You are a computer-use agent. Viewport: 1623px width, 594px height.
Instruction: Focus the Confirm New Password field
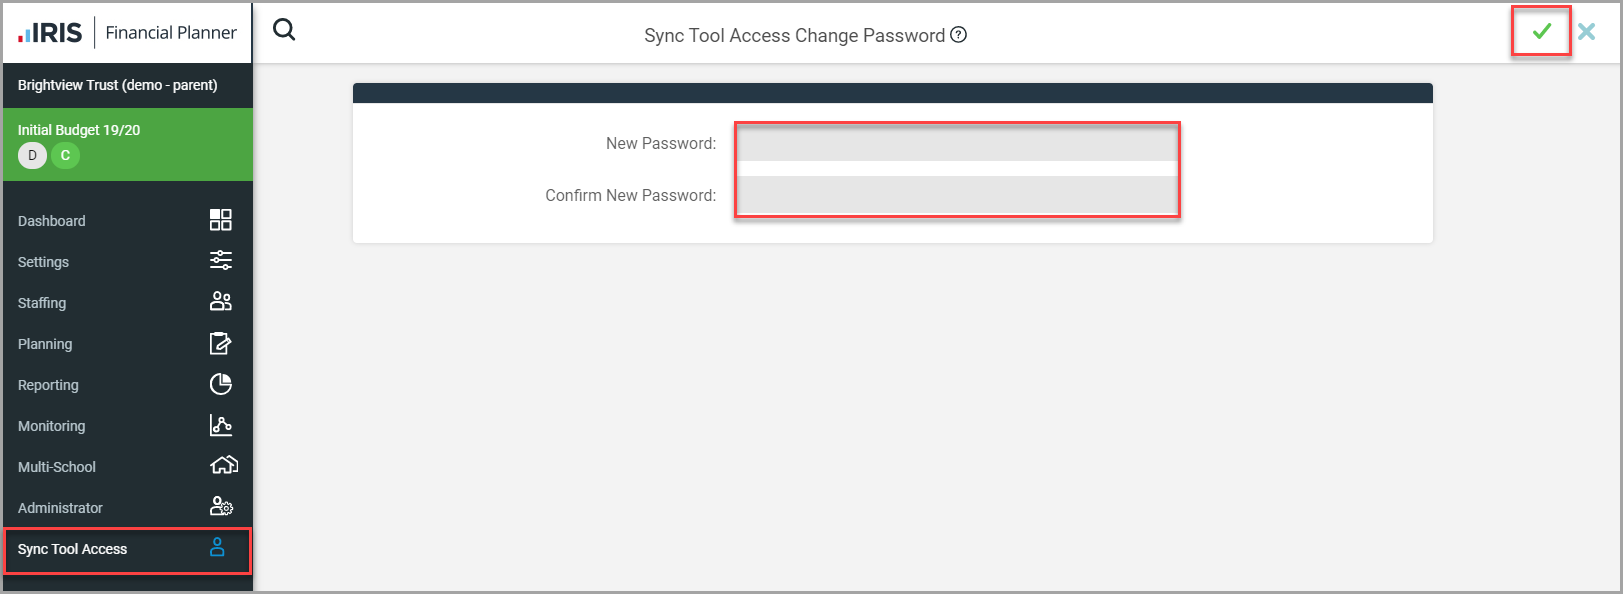tap(957, 196)
